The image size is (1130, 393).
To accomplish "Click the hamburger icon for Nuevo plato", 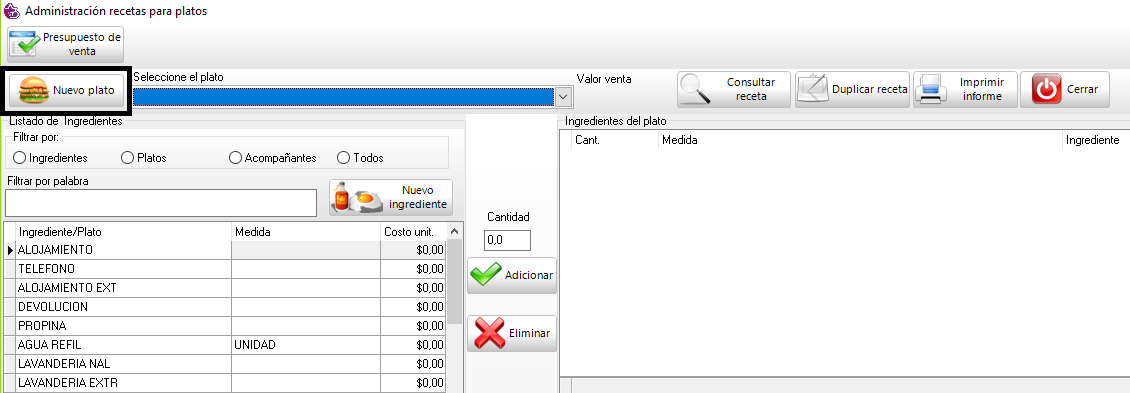I will (32, 91).
